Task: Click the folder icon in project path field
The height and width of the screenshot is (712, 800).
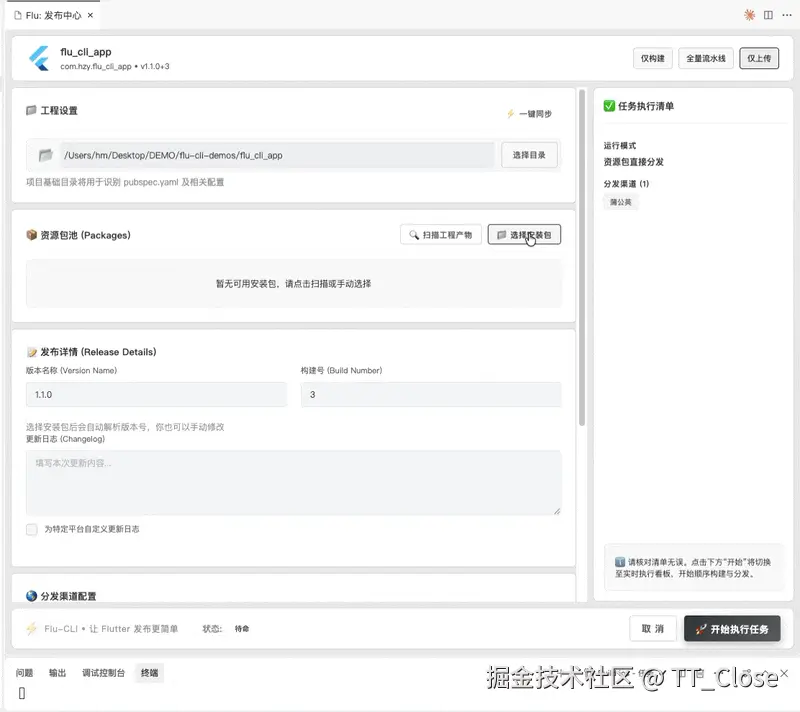Action: point(45,155)
